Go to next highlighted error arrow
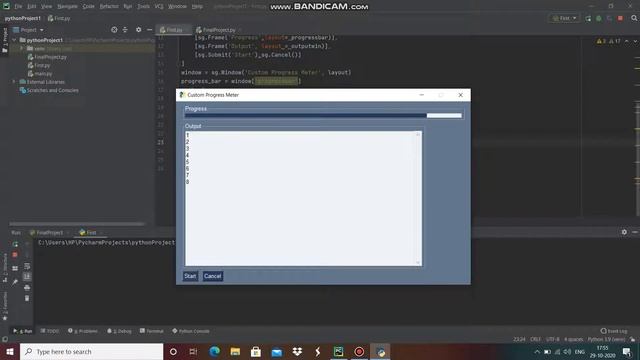The height and width of the screenshot is (360, 640). [635, 41]
